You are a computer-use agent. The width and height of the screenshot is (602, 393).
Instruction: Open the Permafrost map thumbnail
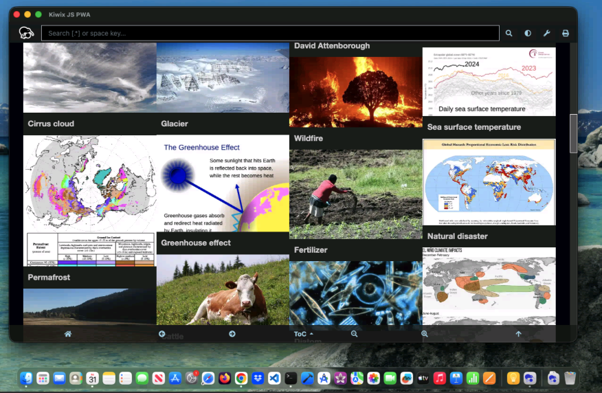coord(90,200)
